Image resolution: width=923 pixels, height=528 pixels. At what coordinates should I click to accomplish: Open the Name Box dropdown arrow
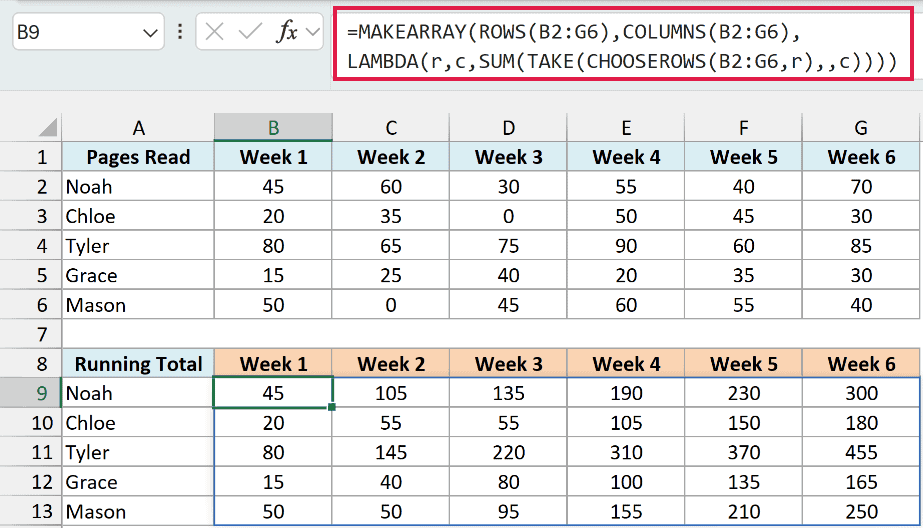(150, 32)
